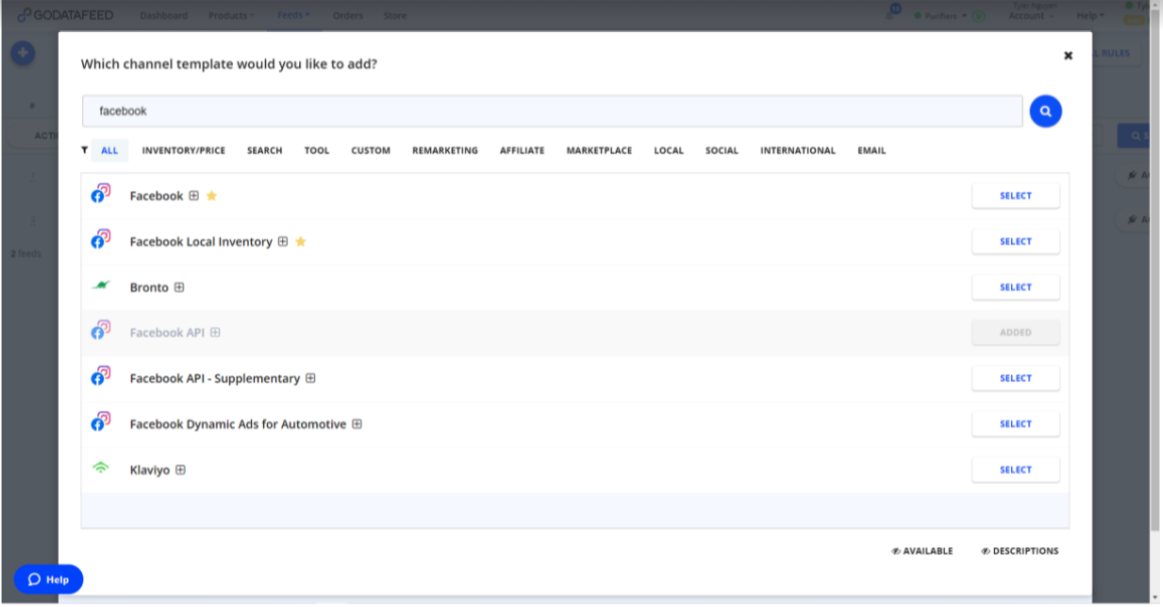Click the ADDED button for Facebook API
This screenshot has height=607, width=1163.
click(x=1015, y=332)
